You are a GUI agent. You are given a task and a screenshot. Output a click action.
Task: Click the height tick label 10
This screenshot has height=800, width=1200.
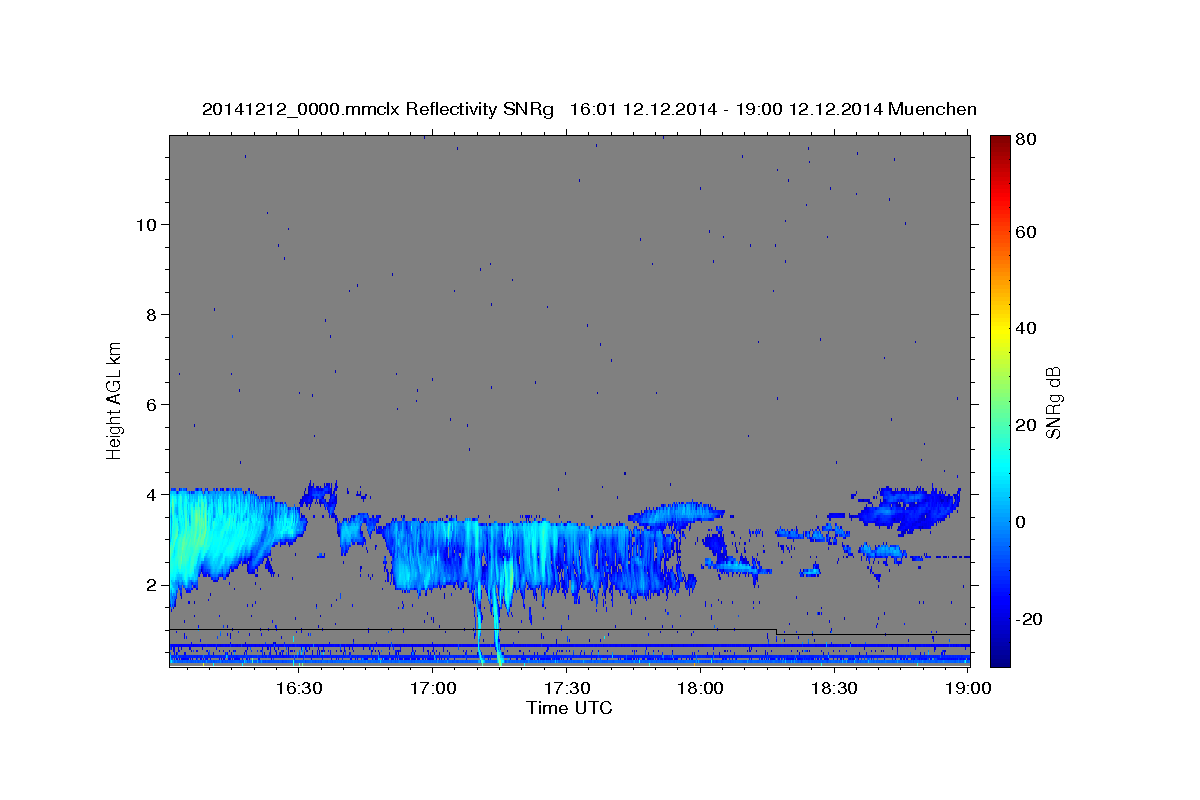(x=148, y=224)
